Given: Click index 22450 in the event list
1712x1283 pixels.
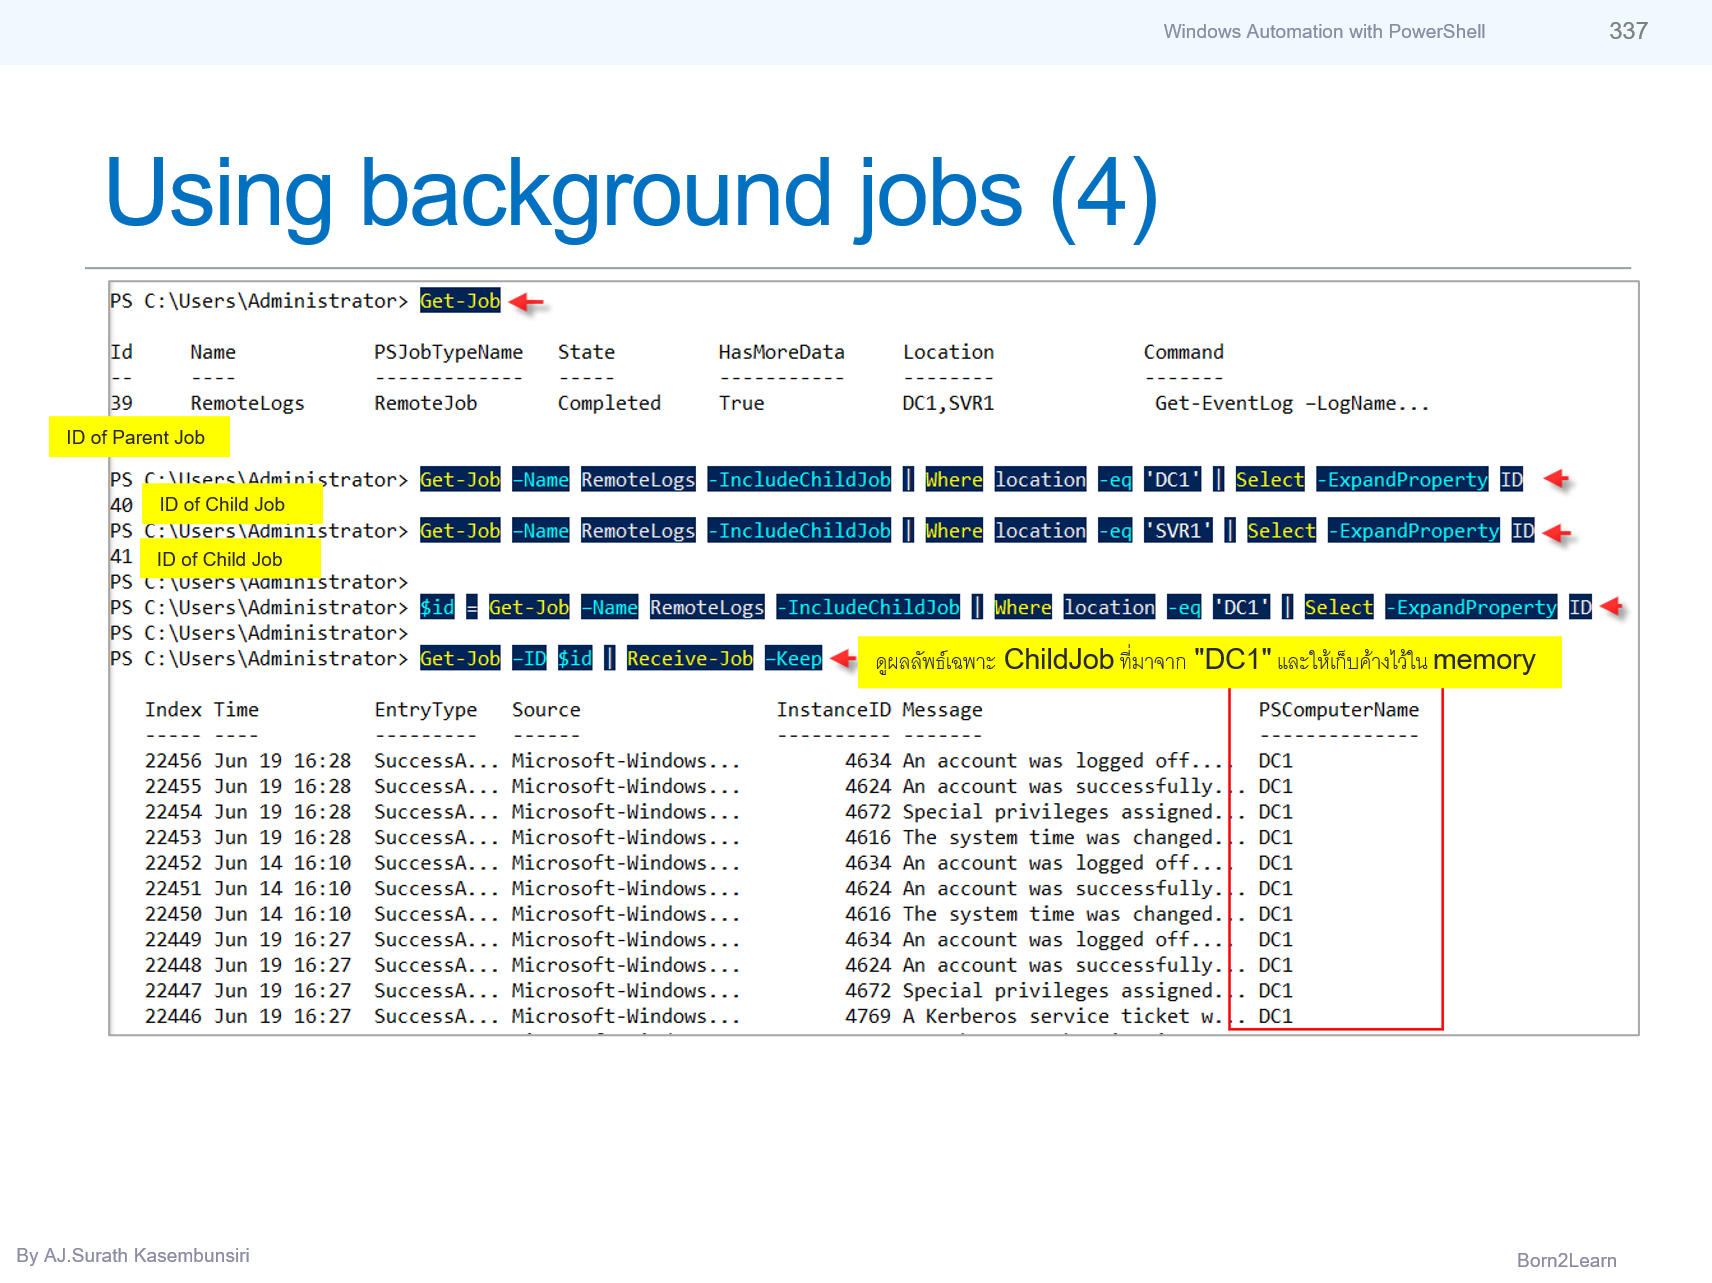Looking at the screenshot, I should [x=173, y=914].
